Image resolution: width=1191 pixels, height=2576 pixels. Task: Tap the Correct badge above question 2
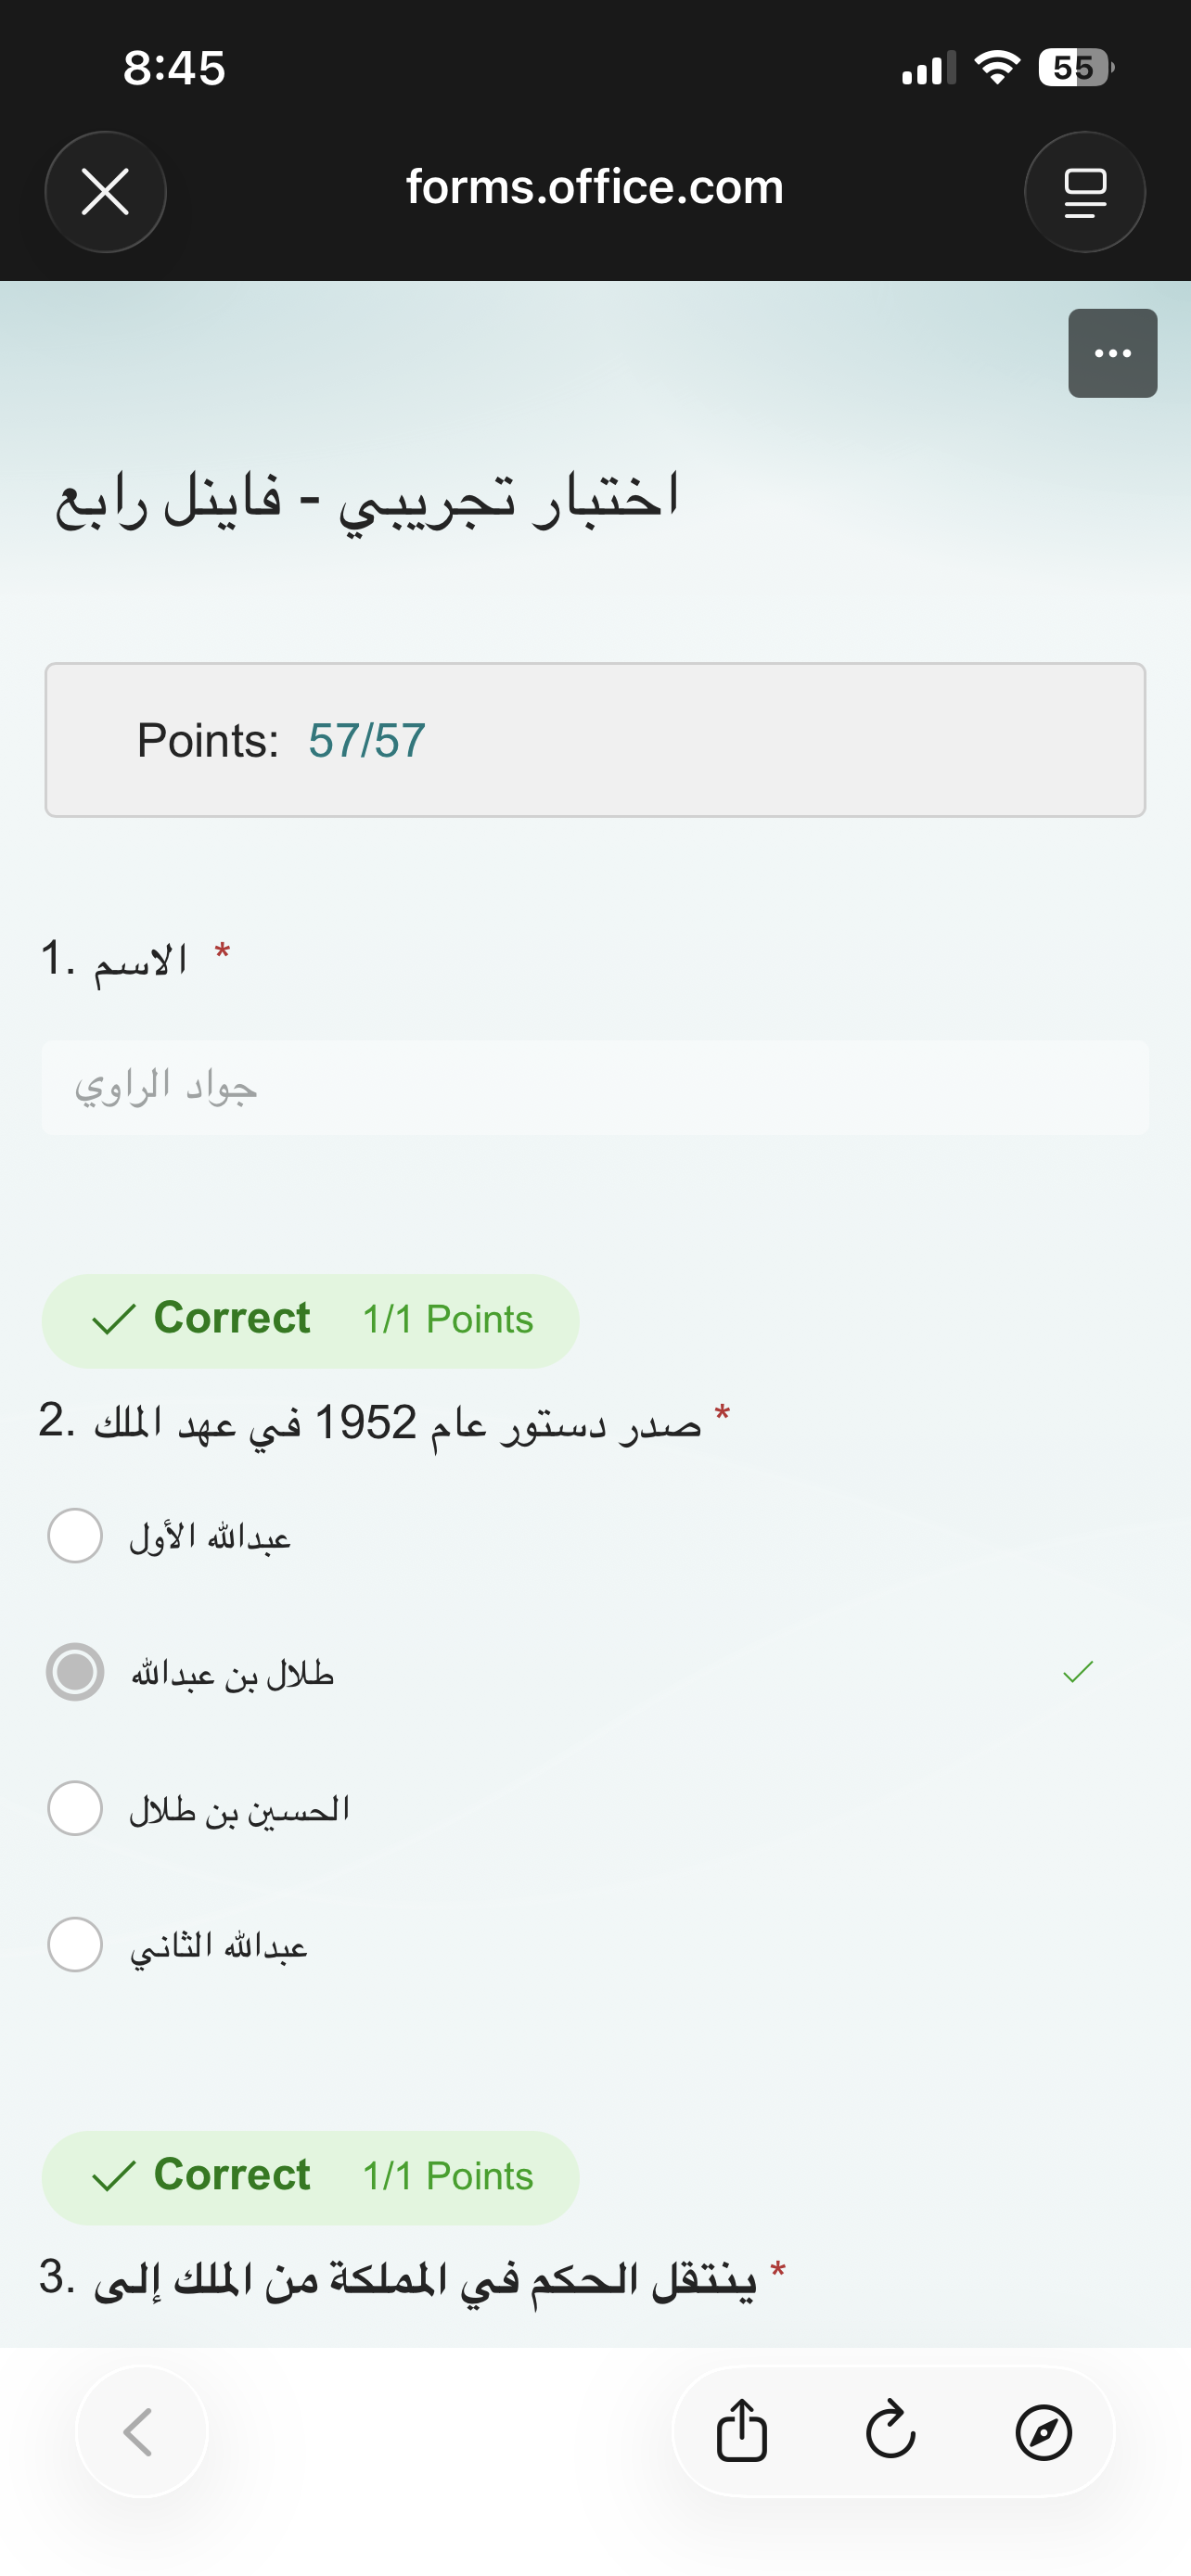coord(310,1320)
